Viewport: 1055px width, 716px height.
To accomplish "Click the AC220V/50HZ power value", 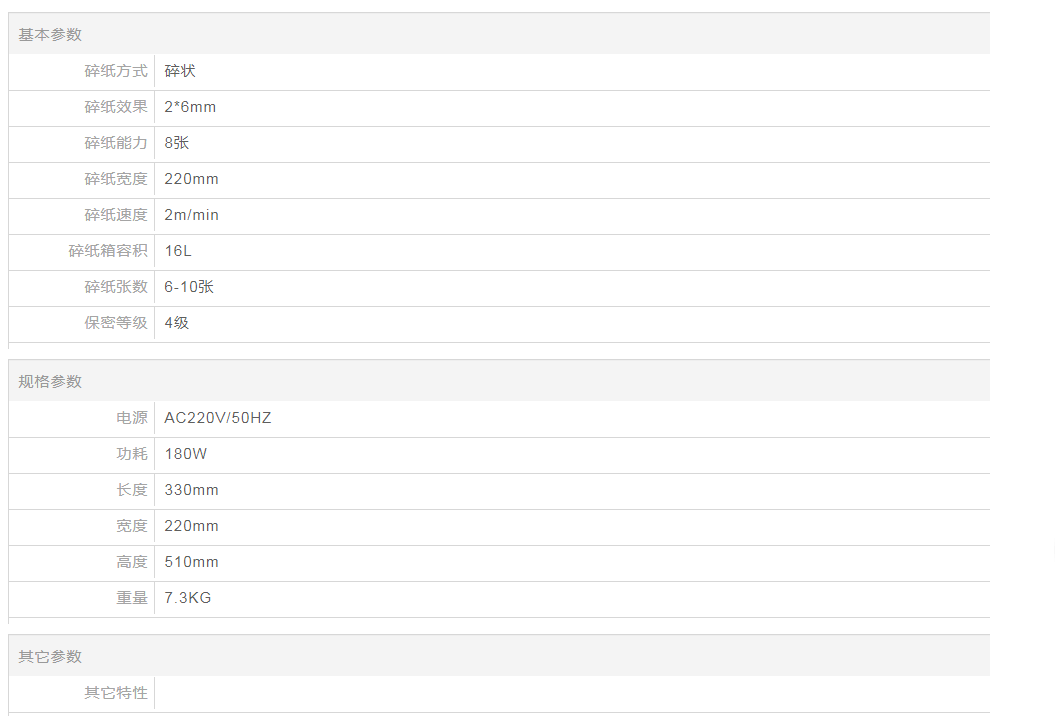I will 217,418.
